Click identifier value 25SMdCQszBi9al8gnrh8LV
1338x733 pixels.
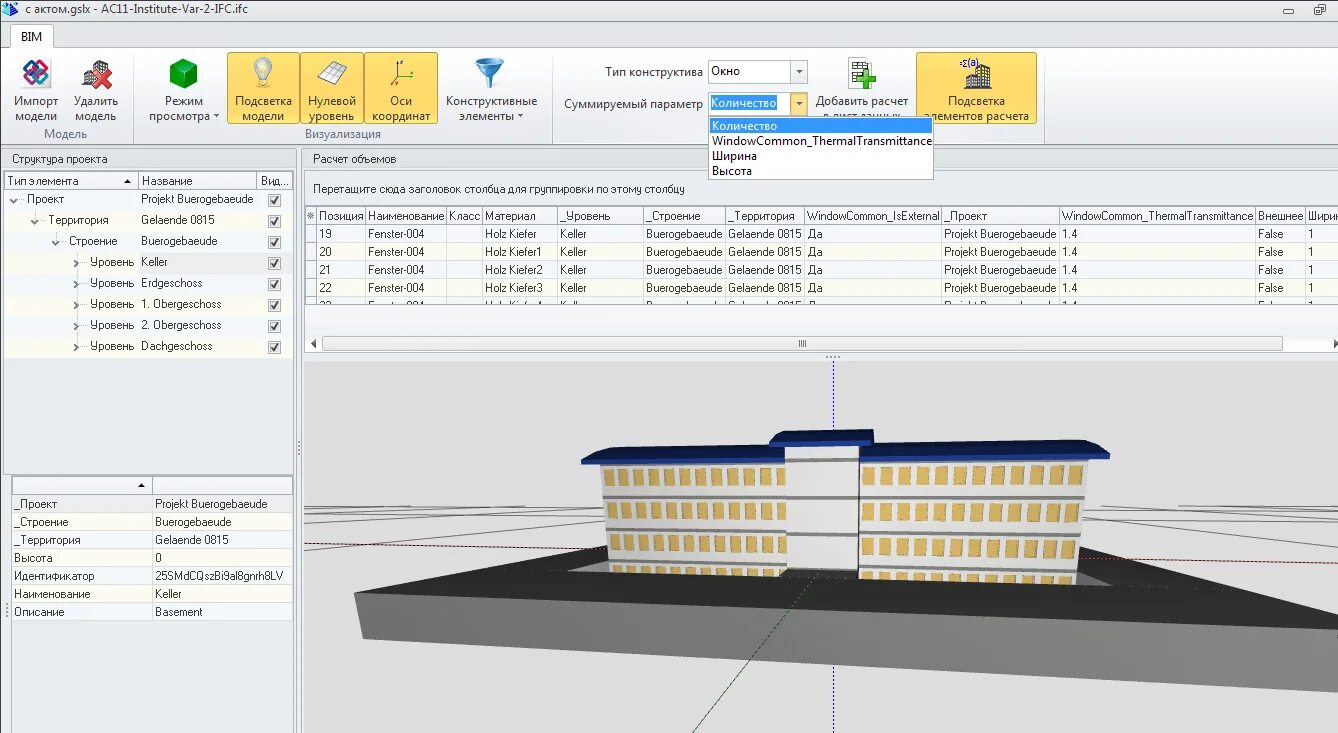[222, 576]
